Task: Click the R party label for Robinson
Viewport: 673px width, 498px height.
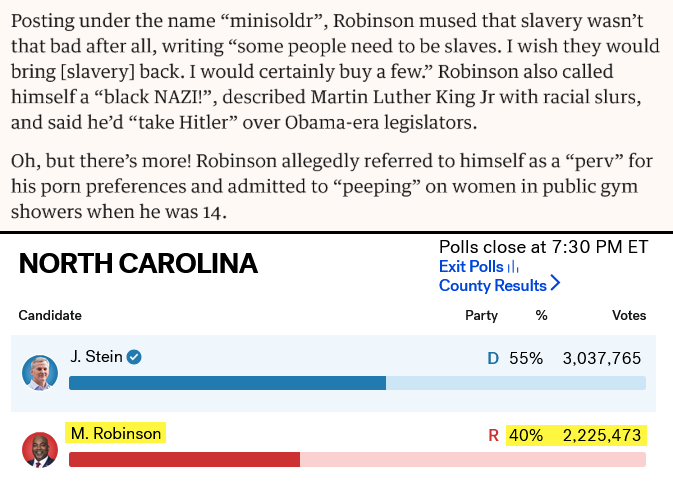Action: 492,435
